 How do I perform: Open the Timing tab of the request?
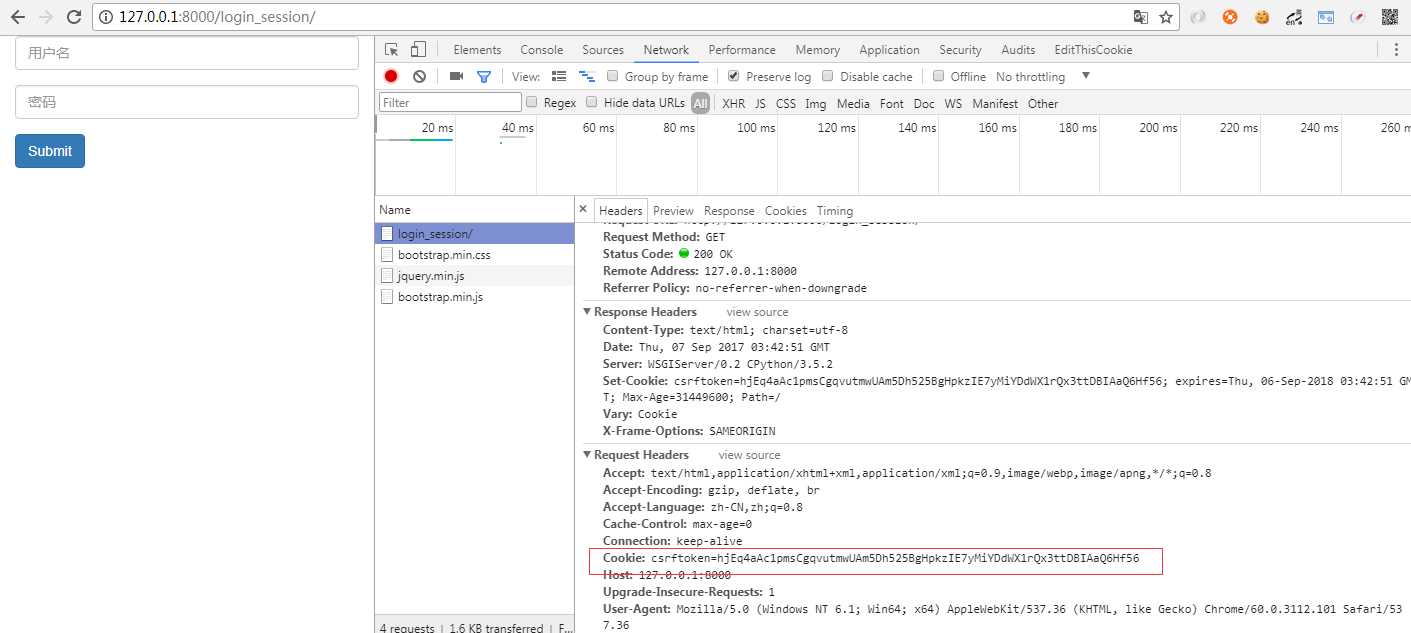pos(835,211)
